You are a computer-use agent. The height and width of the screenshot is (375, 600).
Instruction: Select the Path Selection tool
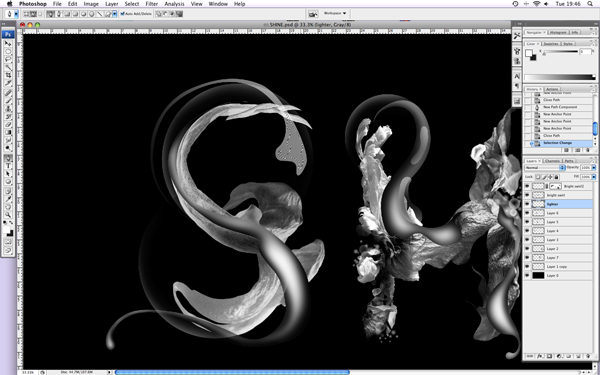(8, 174)
